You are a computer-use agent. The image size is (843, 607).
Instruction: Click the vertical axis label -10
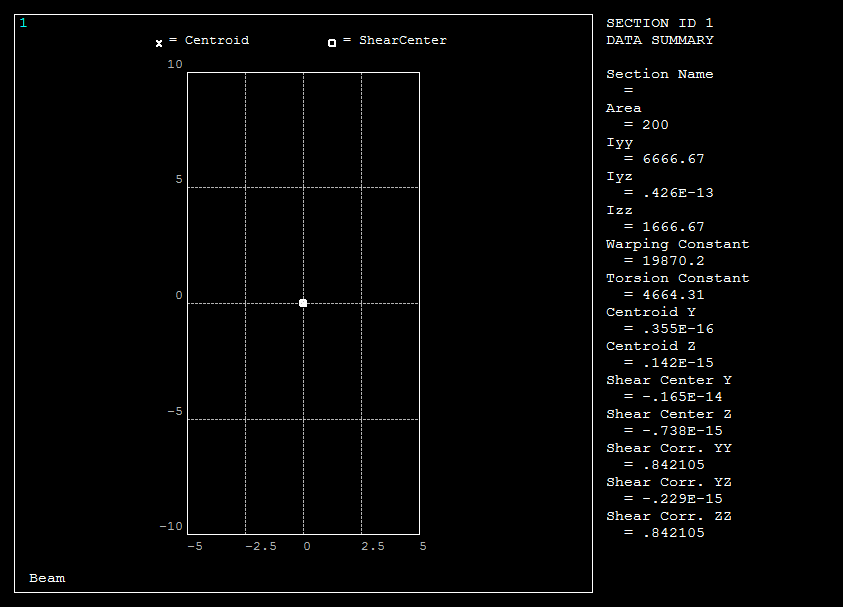(171, 527)
